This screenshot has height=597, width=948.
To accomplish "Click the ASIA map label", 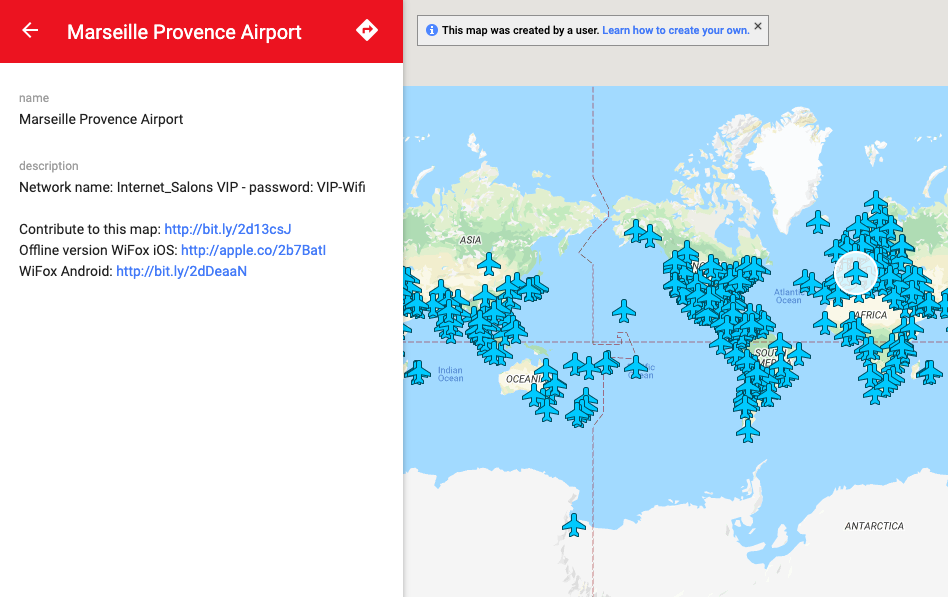I will pos(470,240).
